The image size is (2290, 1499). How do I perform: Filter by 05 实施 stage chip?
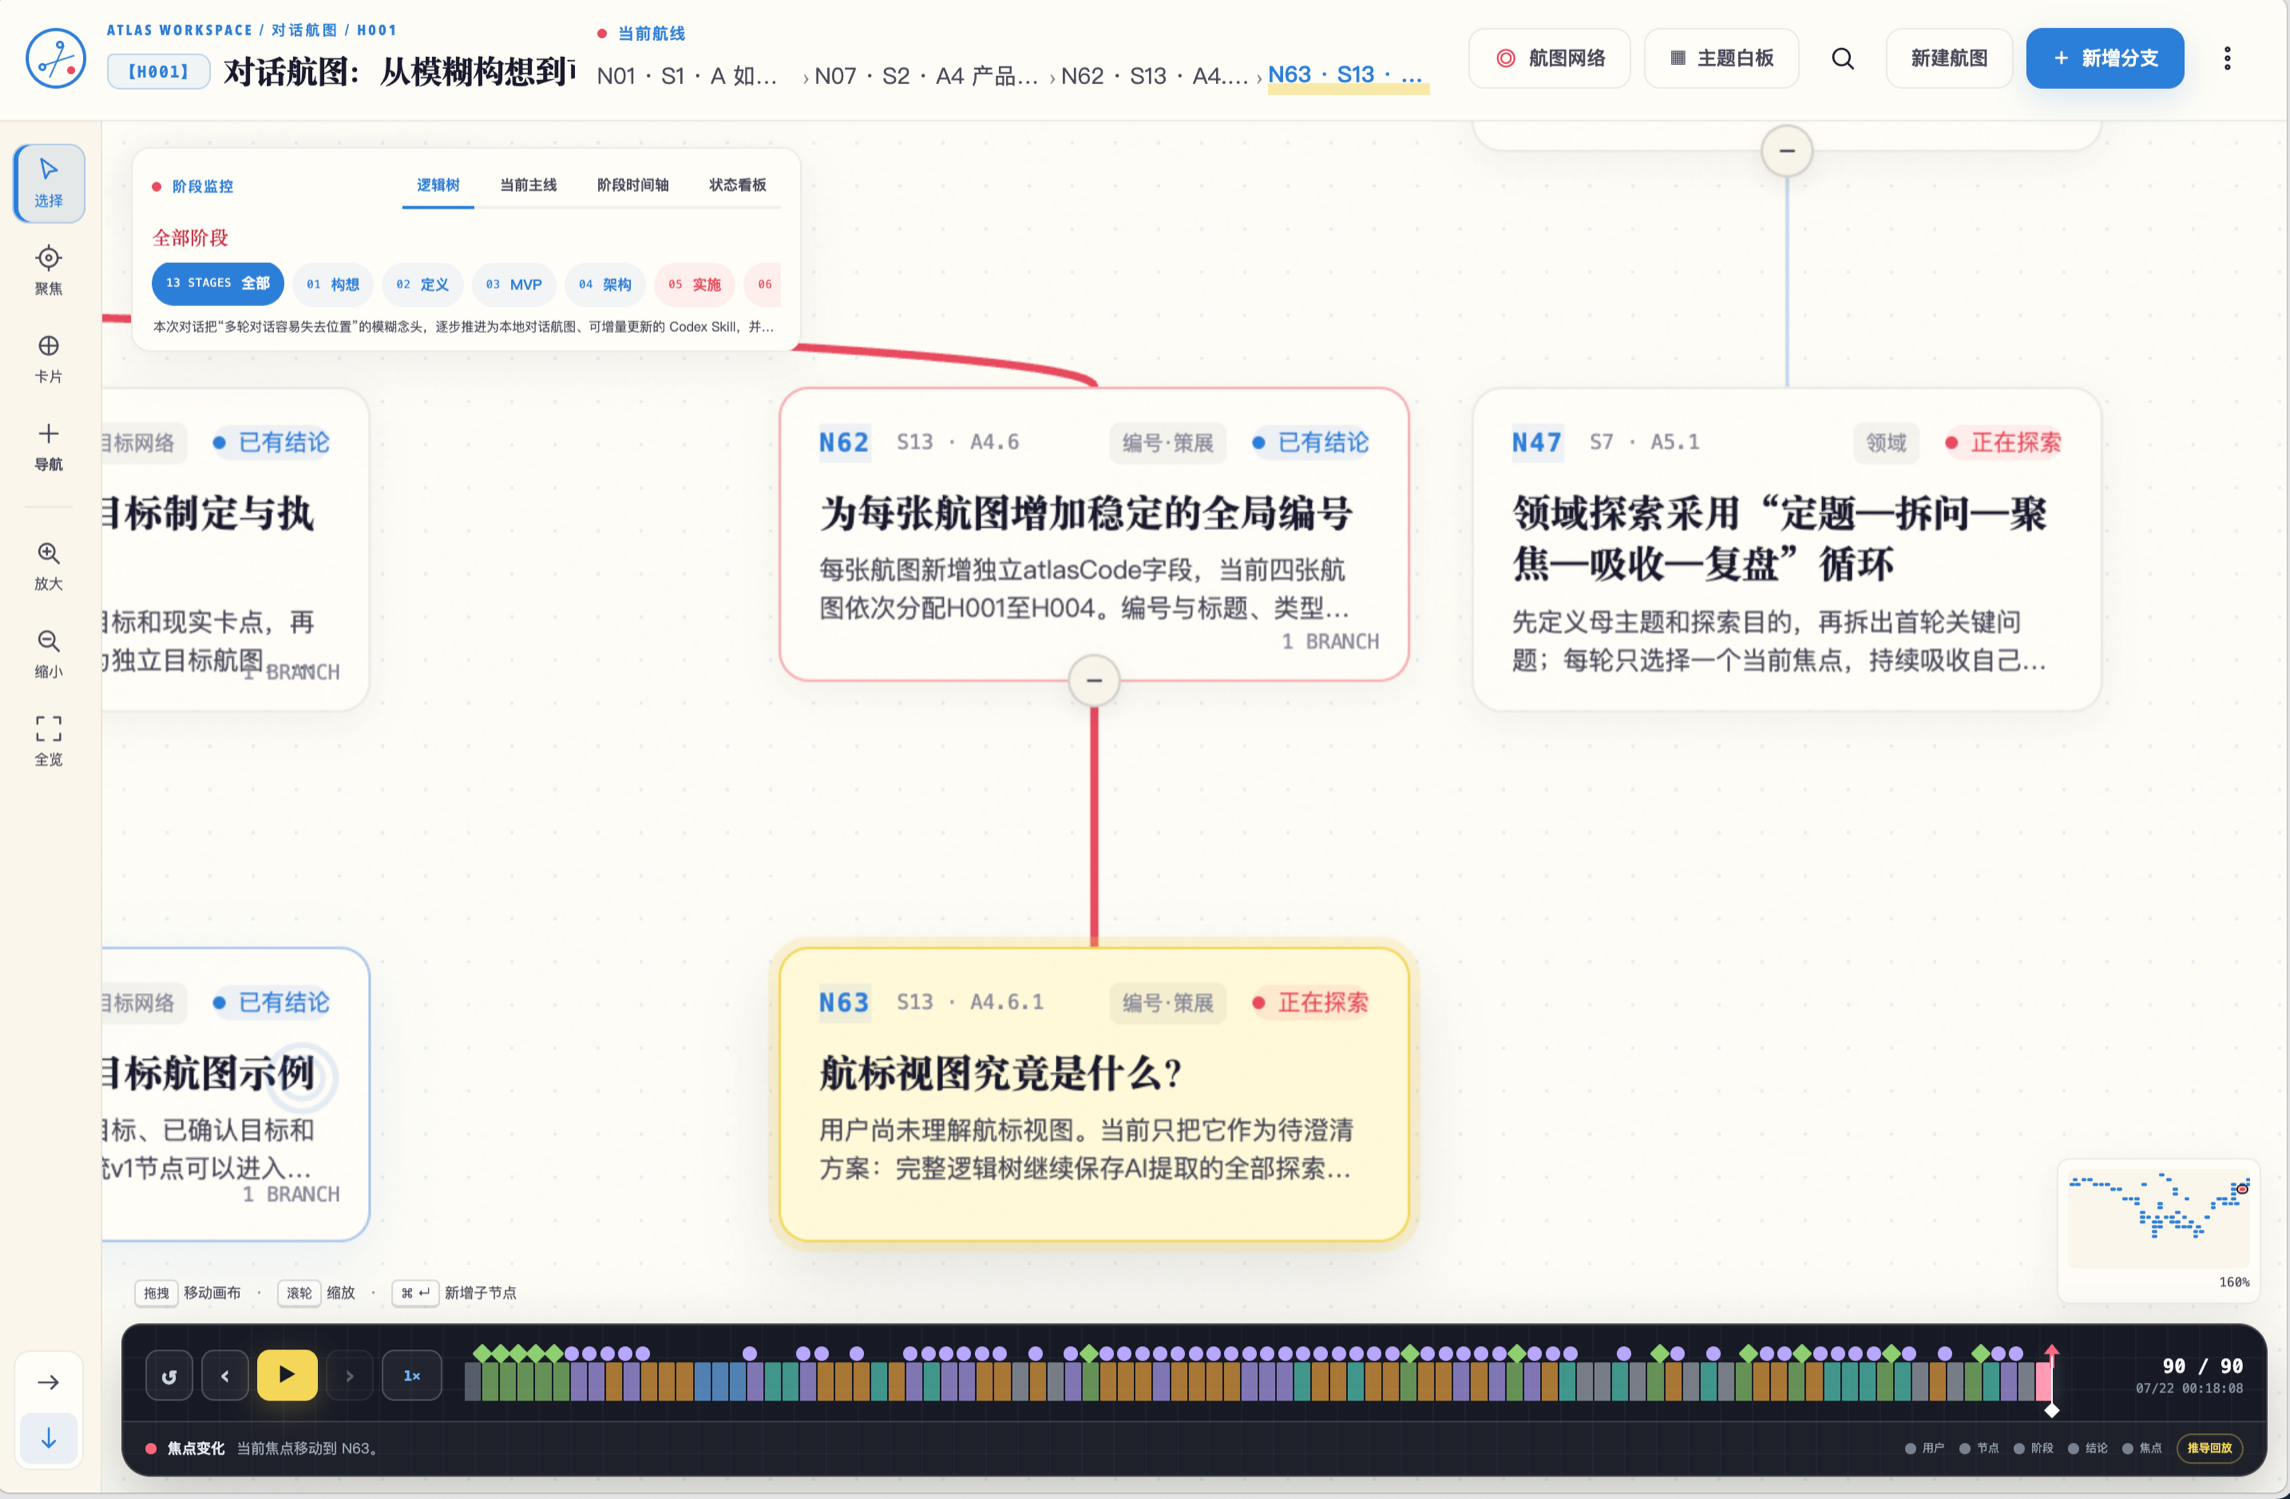694,284
